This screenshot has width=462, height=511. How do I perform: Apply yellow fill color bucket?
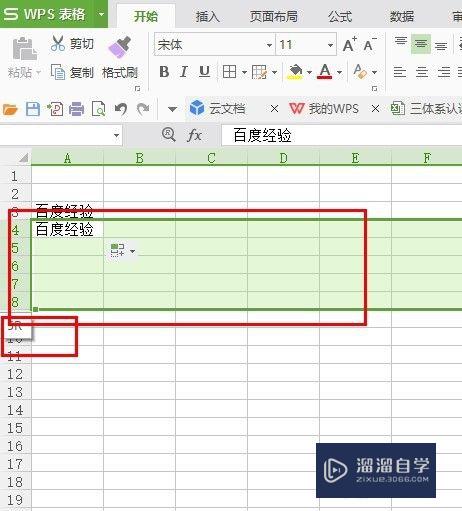295,72
